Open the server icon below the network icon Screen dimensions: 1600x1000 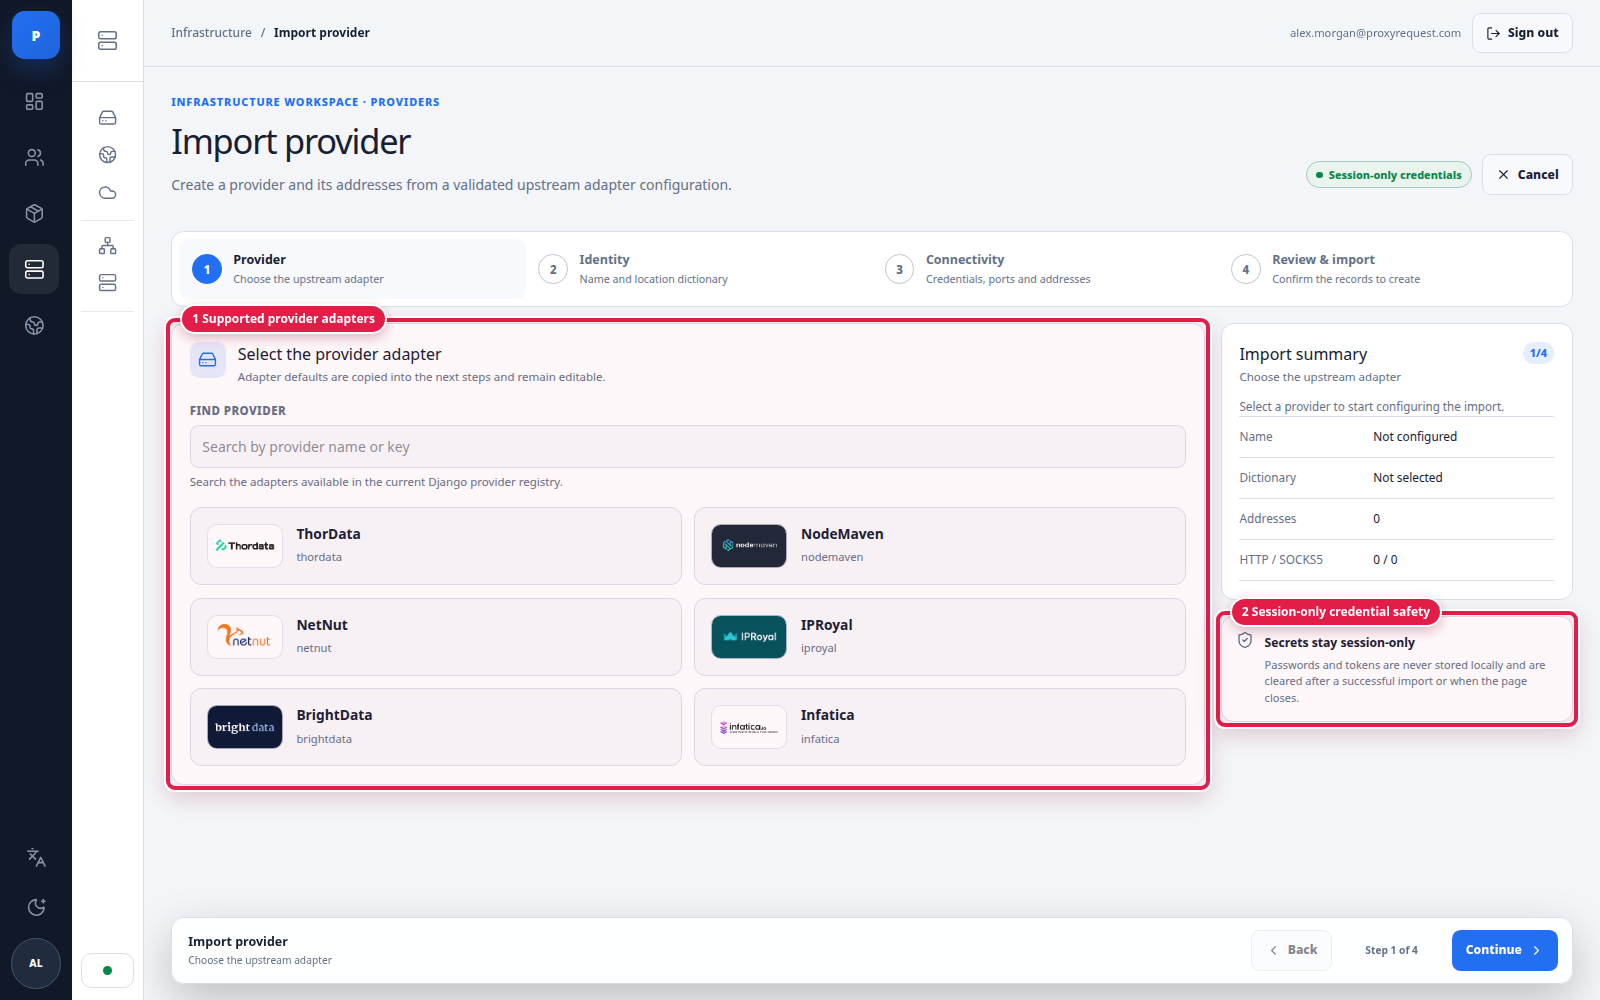click(108, 283)
